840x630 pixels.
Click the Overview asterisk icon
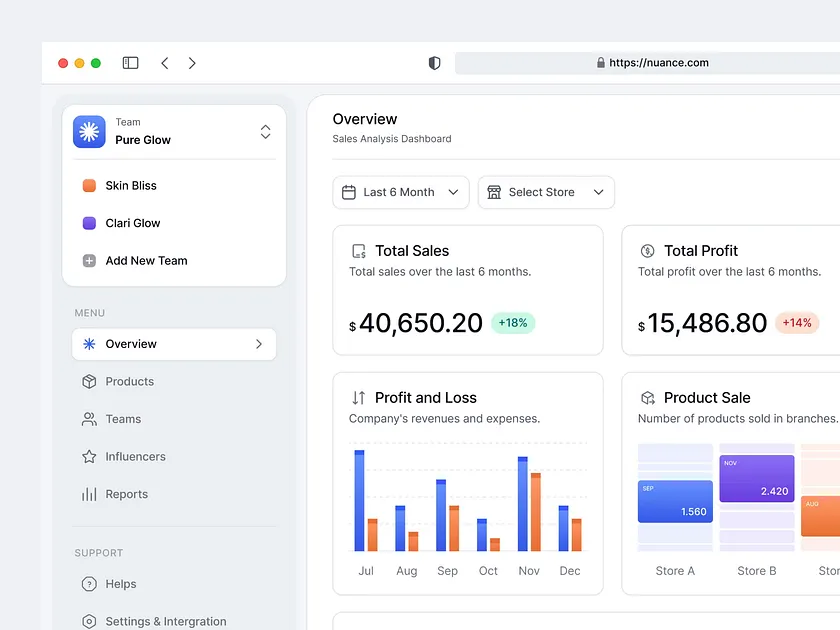89,344
